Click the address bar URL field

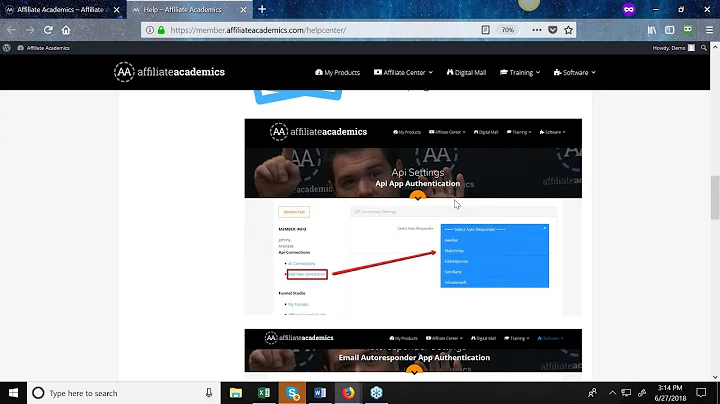coord(321,30)
